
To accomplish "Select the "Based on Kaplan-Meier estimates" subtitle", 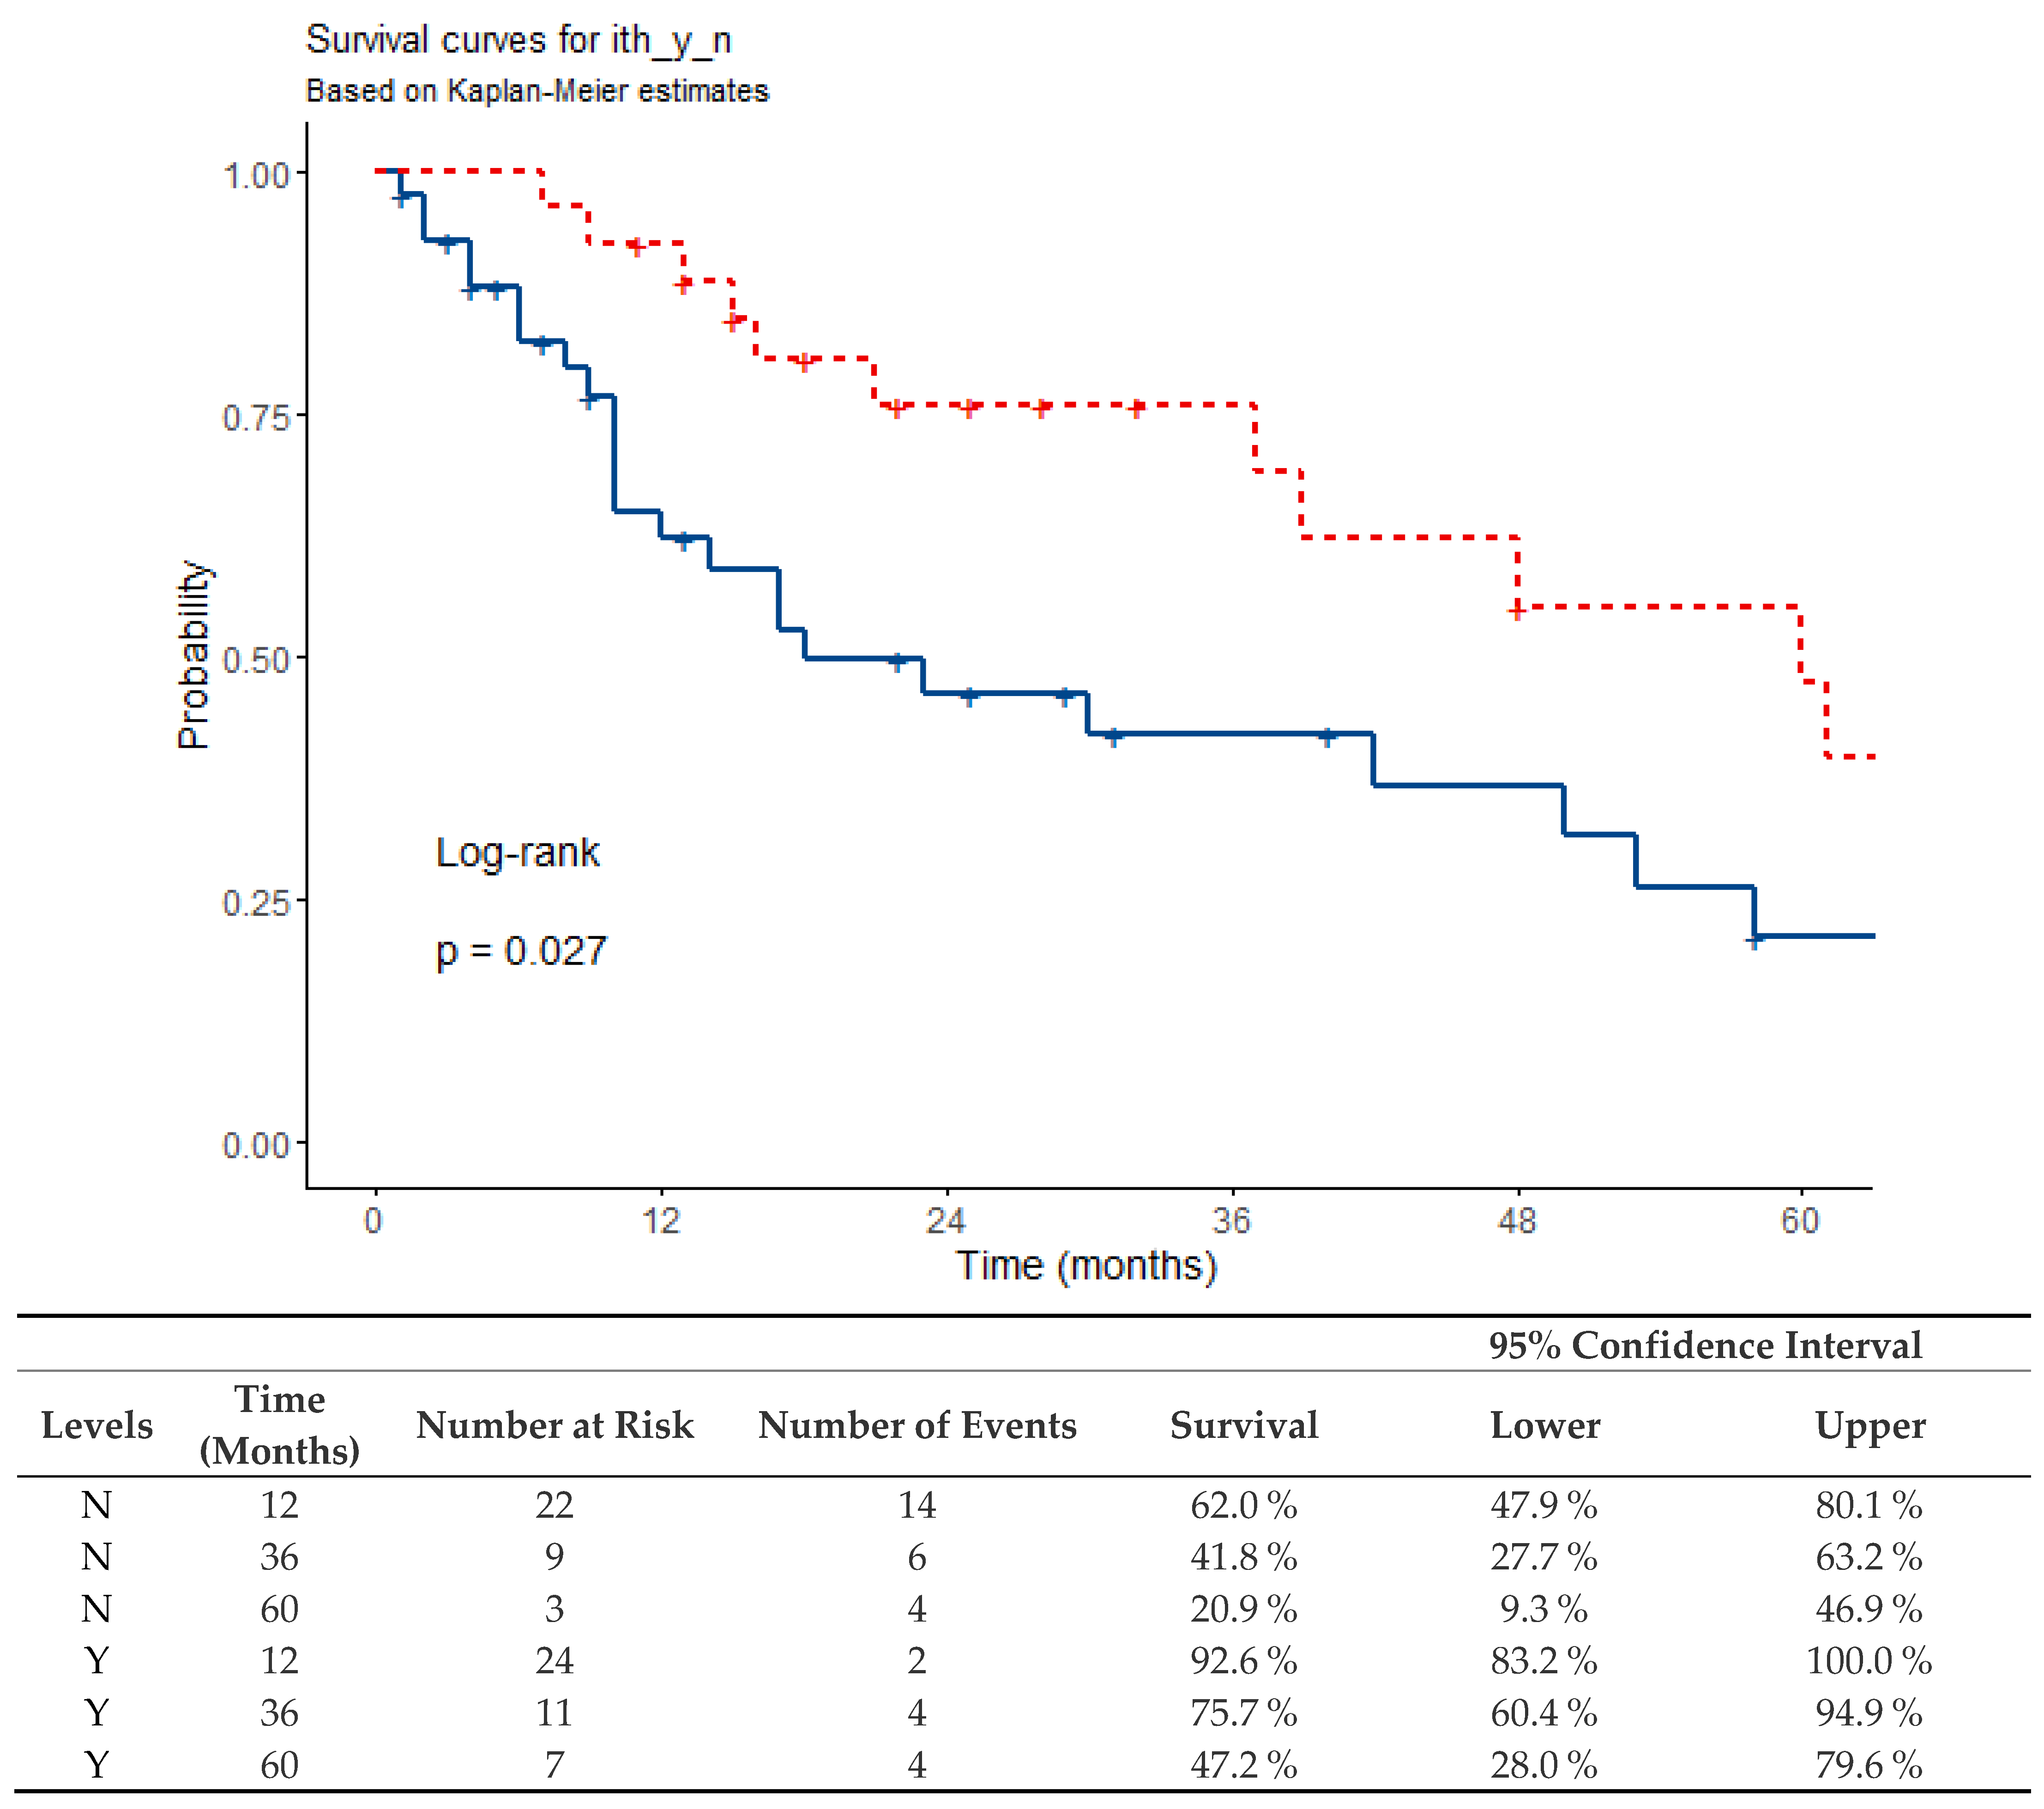I will click(x=537, y=91).
